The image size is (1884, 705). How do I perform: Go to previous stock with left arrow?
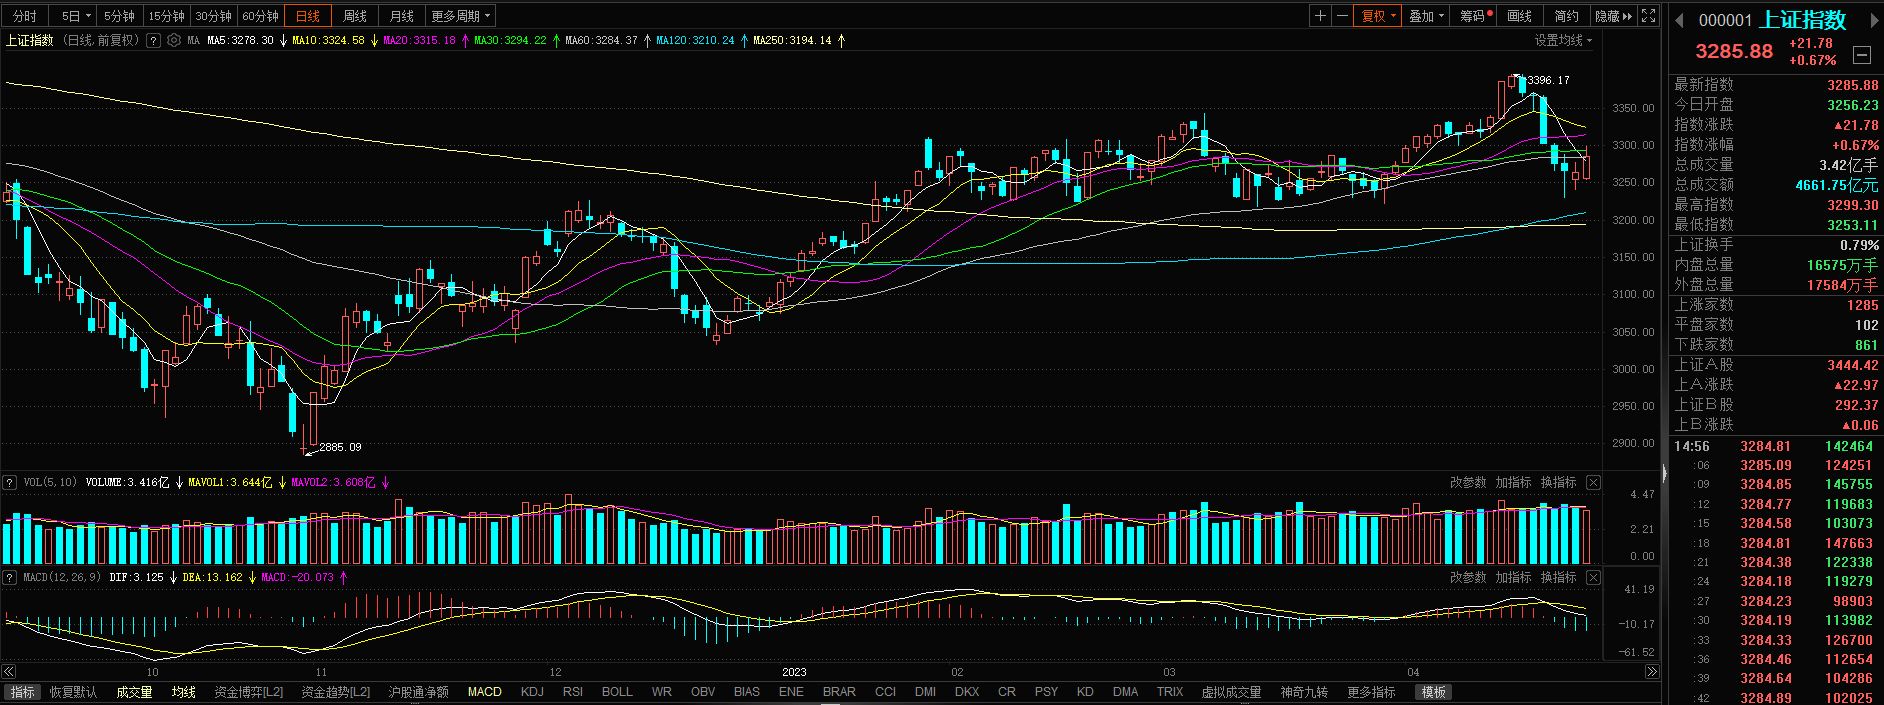pyautogui.click(x=1680, y=21)
